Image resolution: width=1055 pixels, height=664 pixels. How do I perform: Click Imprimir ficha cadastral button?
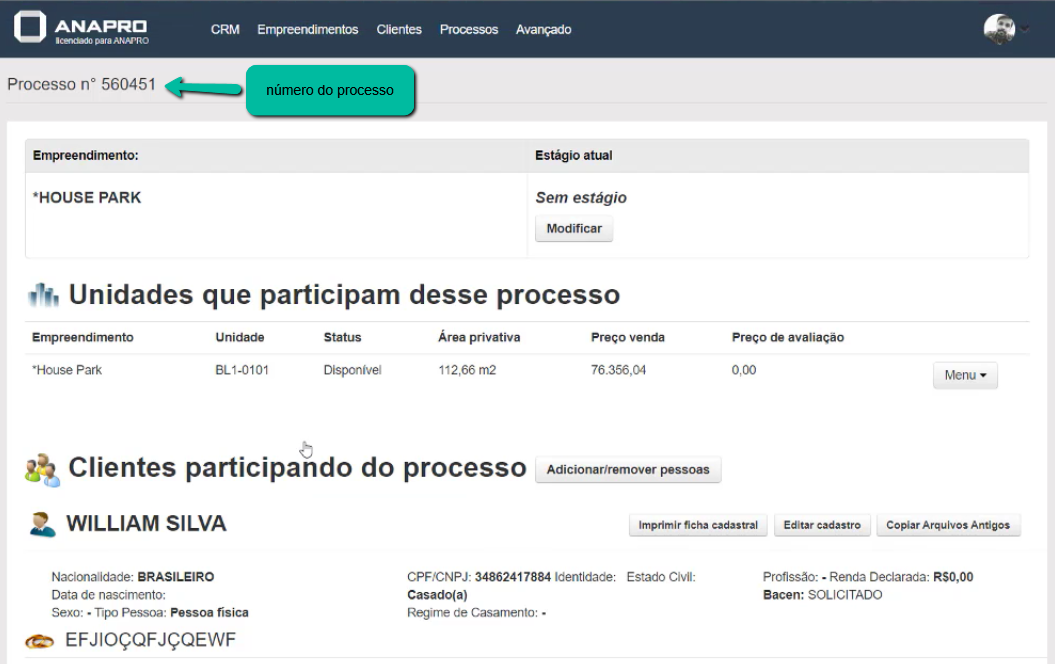coord(698,525)
